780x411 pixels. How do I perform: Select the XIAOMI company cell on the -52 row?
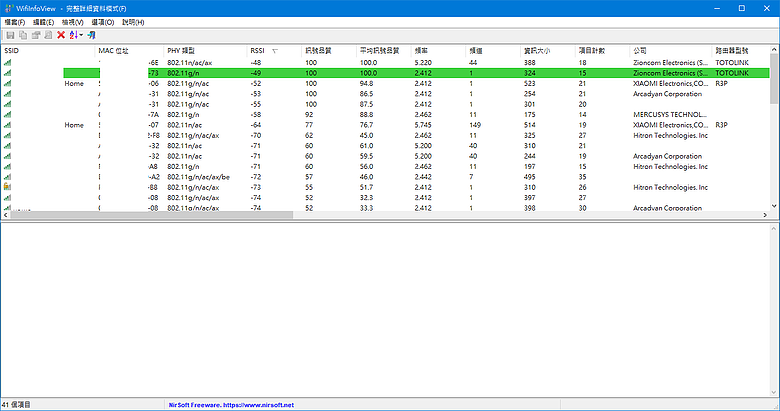pos(670,84)
